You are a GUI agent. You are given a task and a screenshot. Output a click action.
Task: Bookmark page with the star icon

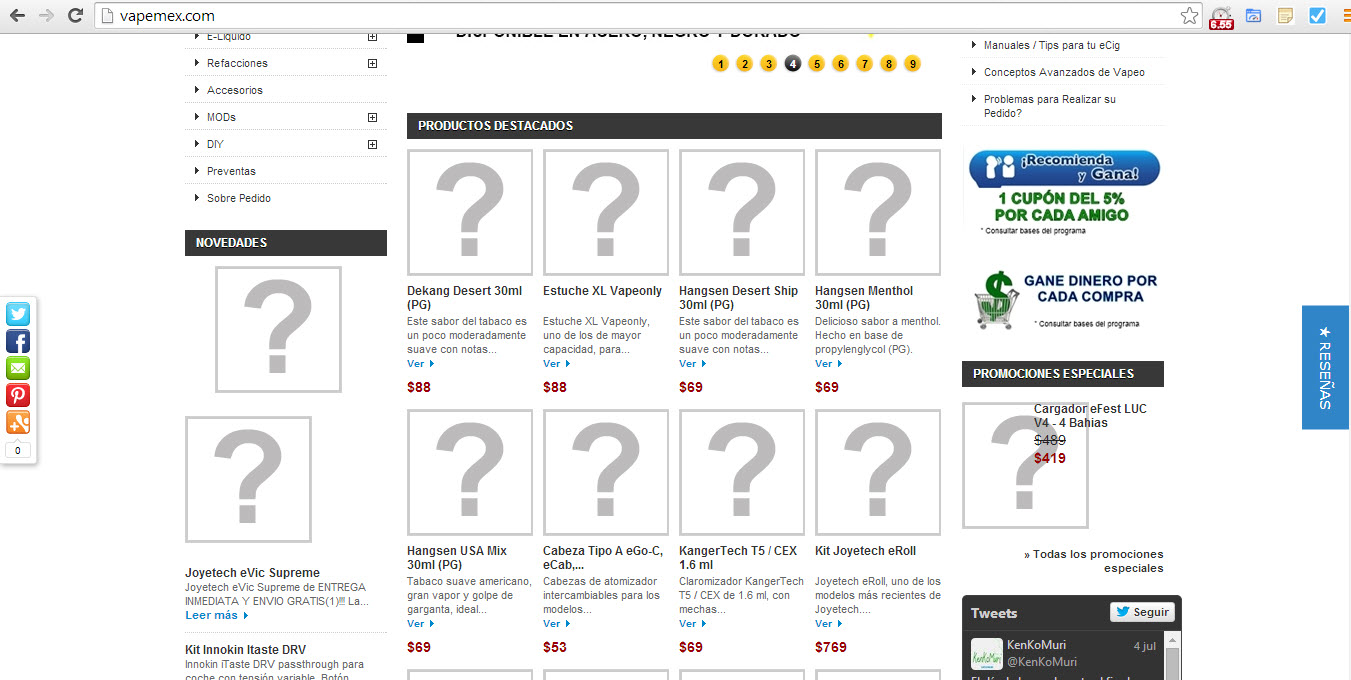coord(1189,16)
